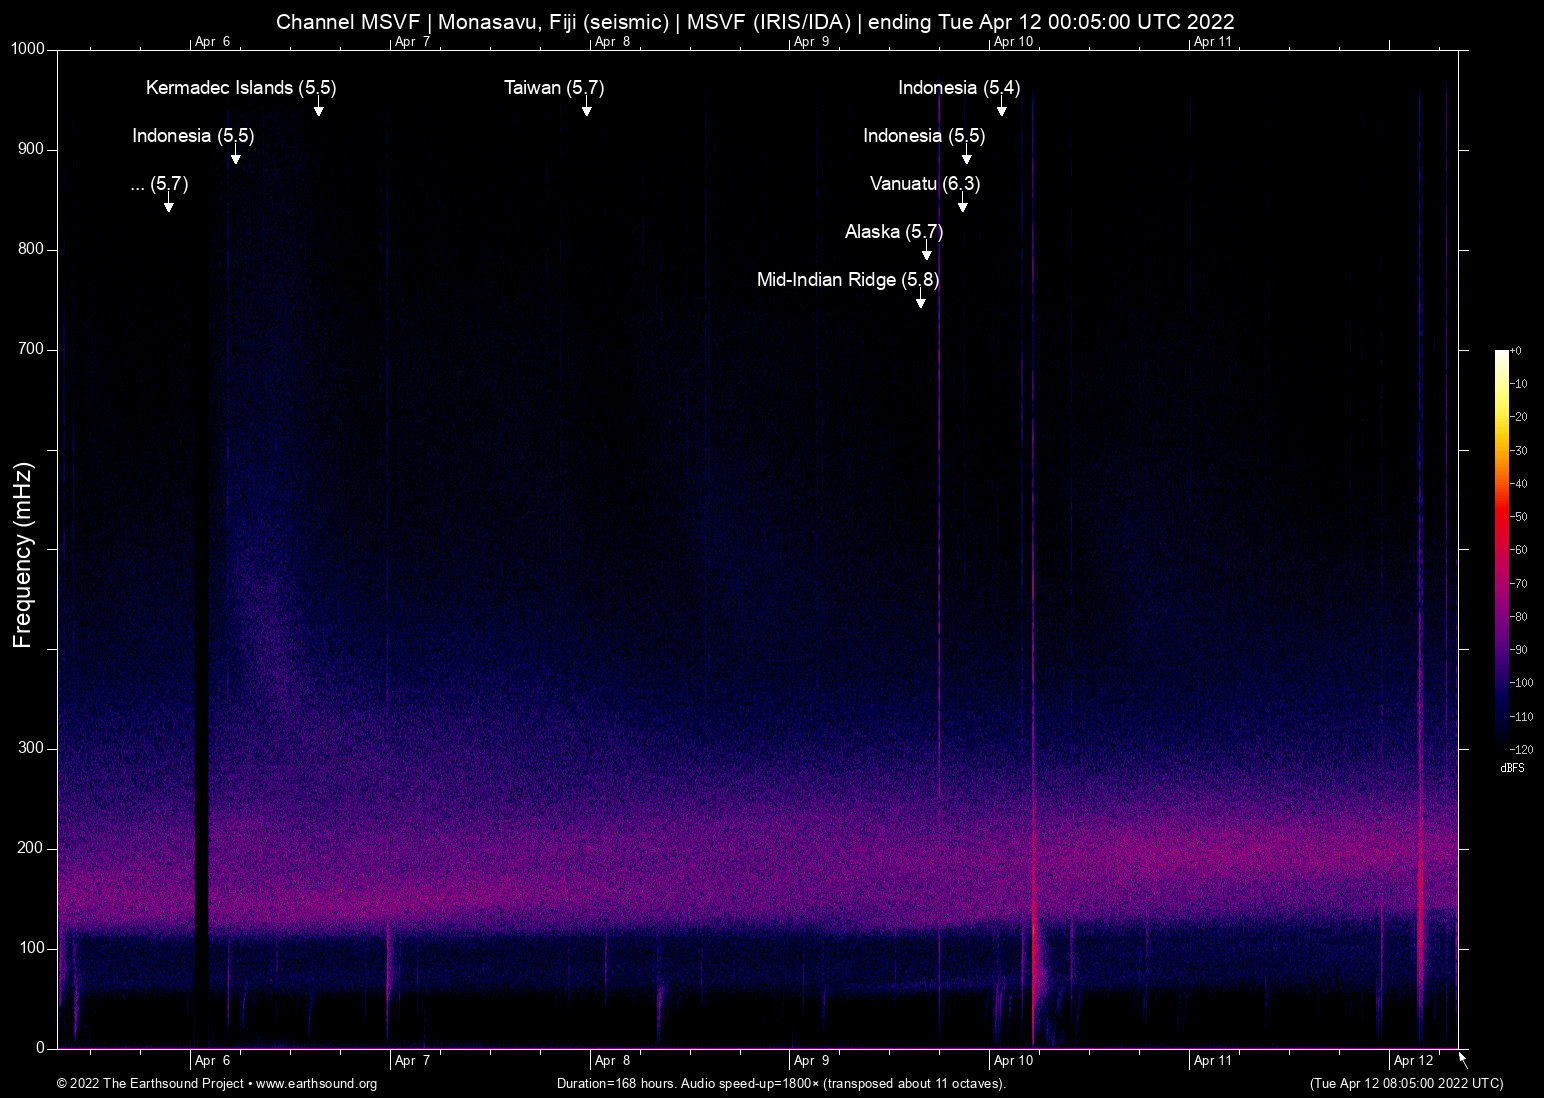The width and height of the screenshot is (1544, 1098).
Task: Select the Mid-Indian Ridge (5.8) event label
Action: point(847,280)
